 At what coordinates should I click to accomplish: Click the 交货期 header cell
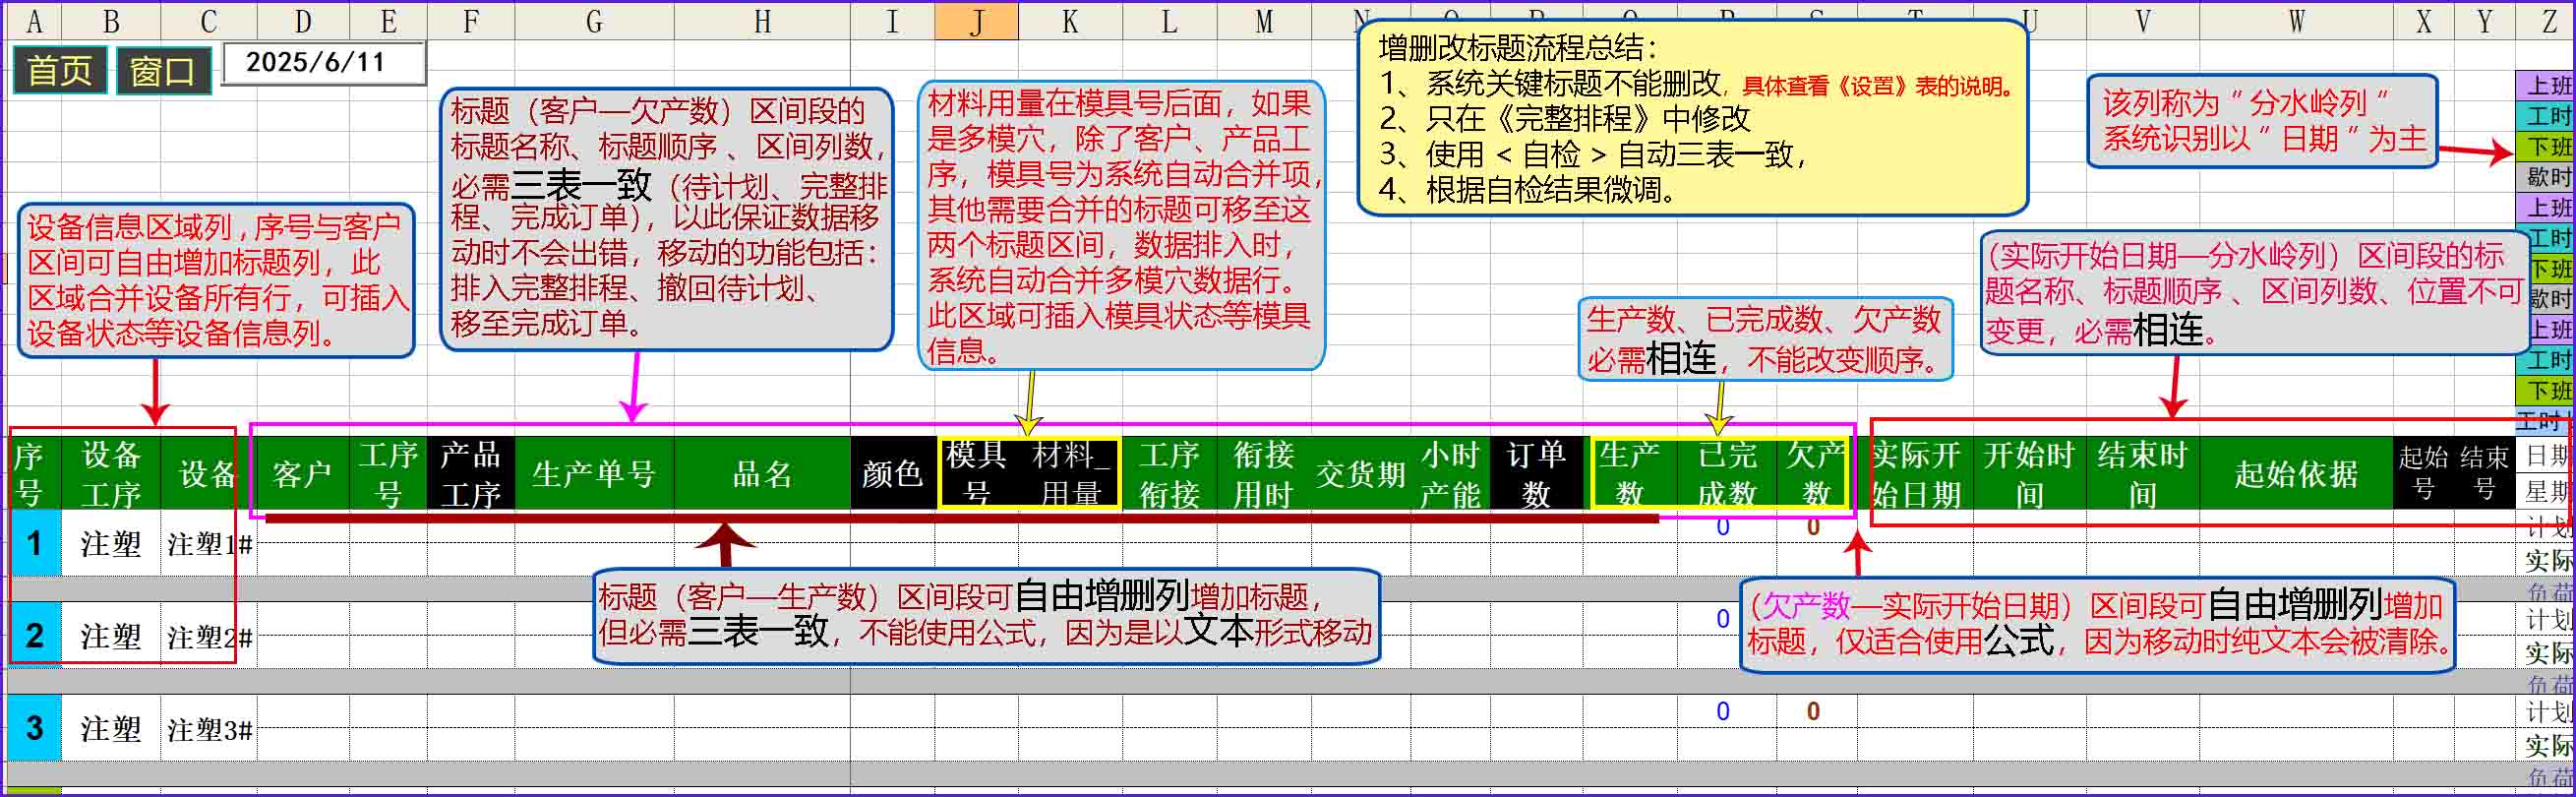pos(1361,474)
